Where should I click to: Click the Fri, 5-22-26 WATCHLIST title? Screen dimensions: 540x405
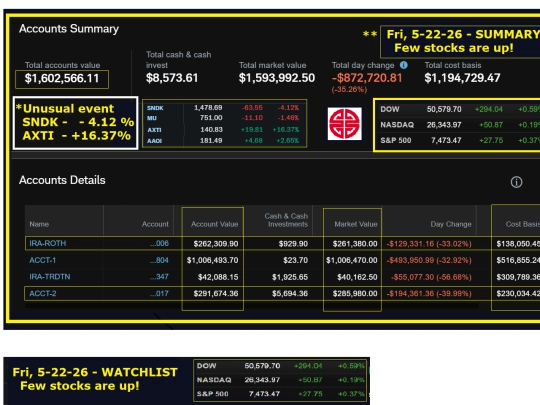(95, 372)
